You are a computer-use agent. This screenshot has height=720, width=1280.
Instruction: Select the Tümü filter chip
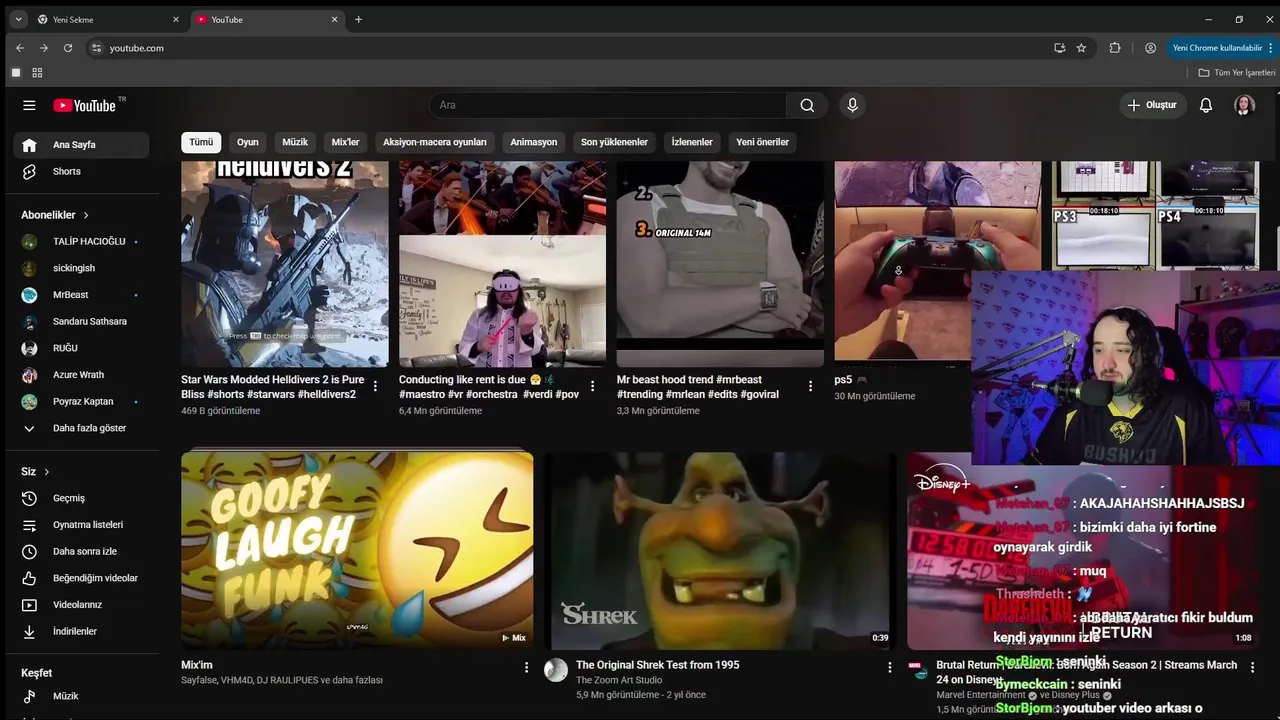[201, 142]
